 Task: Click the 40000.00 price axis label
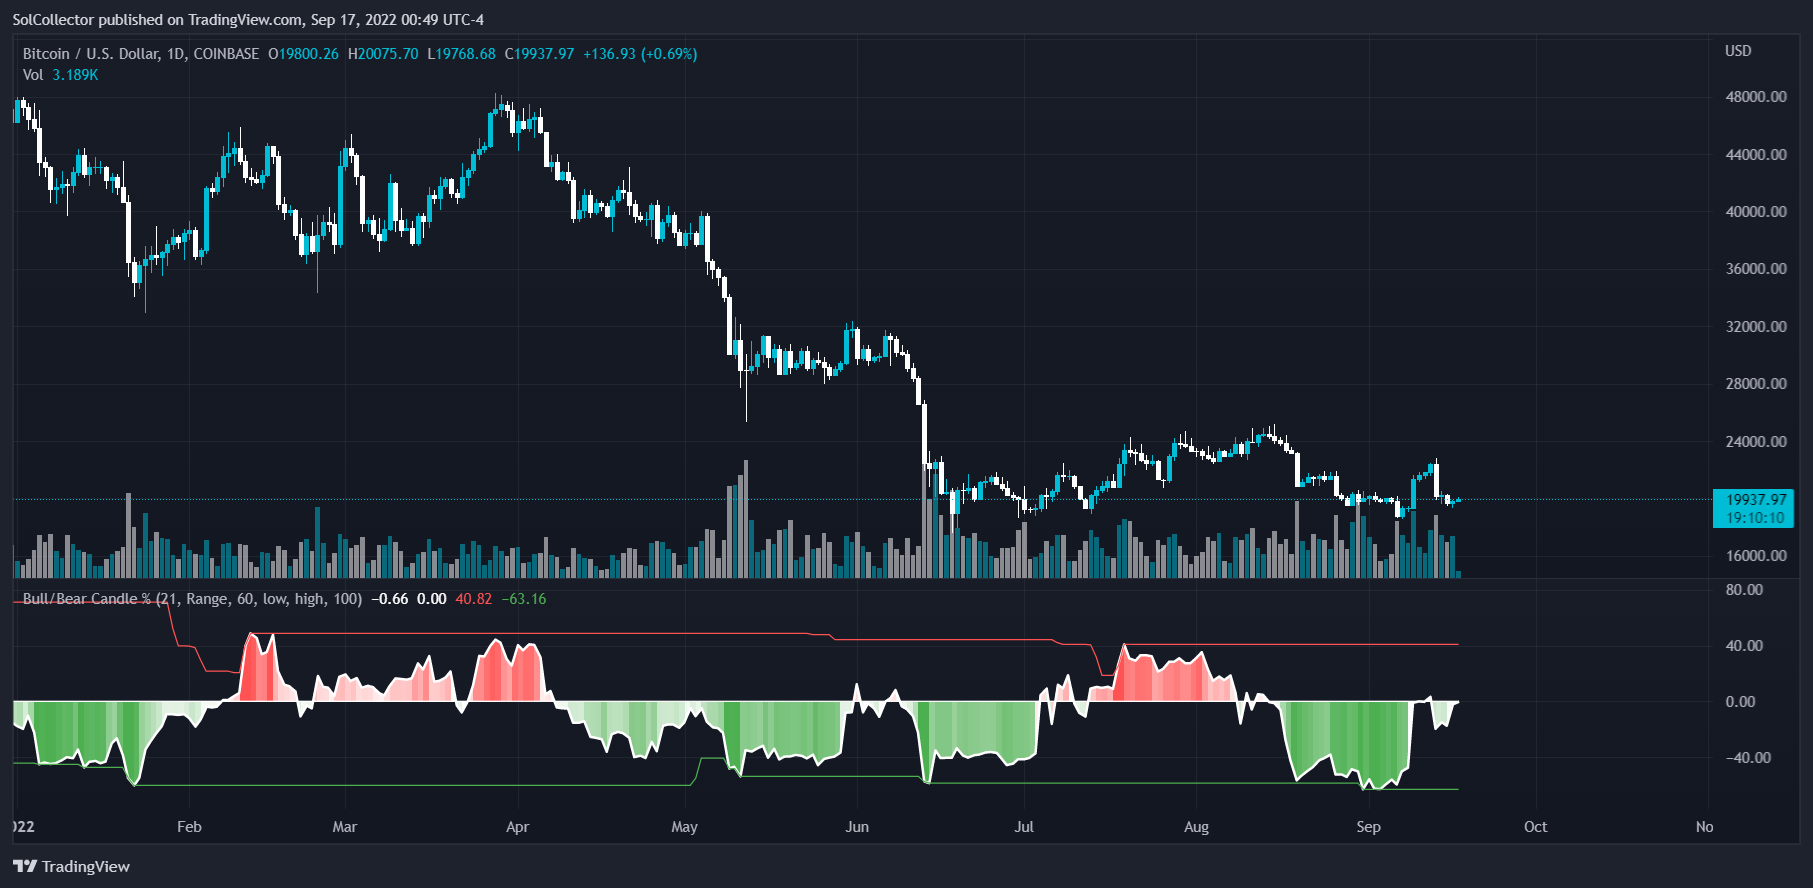pos(1756,212)
